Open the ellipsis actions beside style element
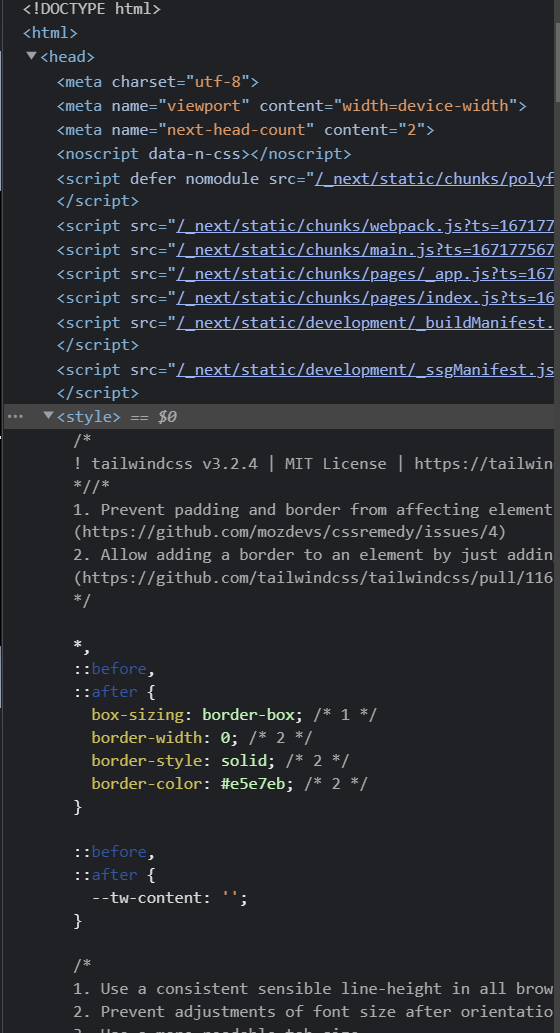The height and width of the screenshot is (1033, 560). pos(14,416)
